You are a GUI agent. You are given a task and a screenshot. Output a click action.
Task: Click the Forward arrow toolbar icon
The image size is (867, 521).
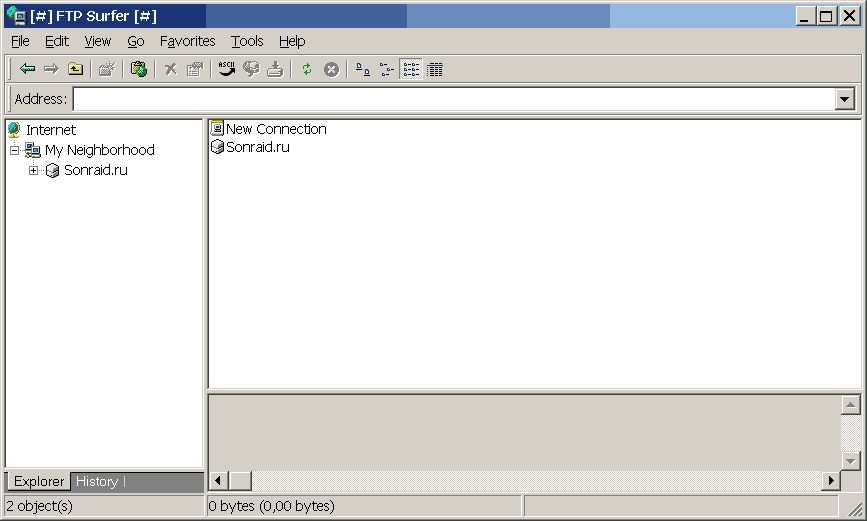pos(51,69)
